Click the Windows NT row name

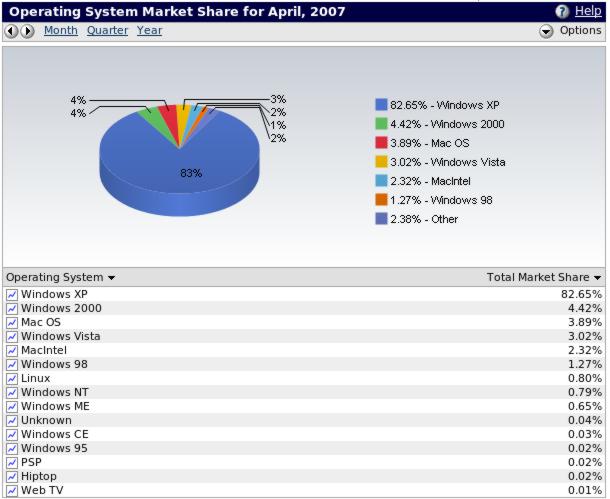pos(55,392)
